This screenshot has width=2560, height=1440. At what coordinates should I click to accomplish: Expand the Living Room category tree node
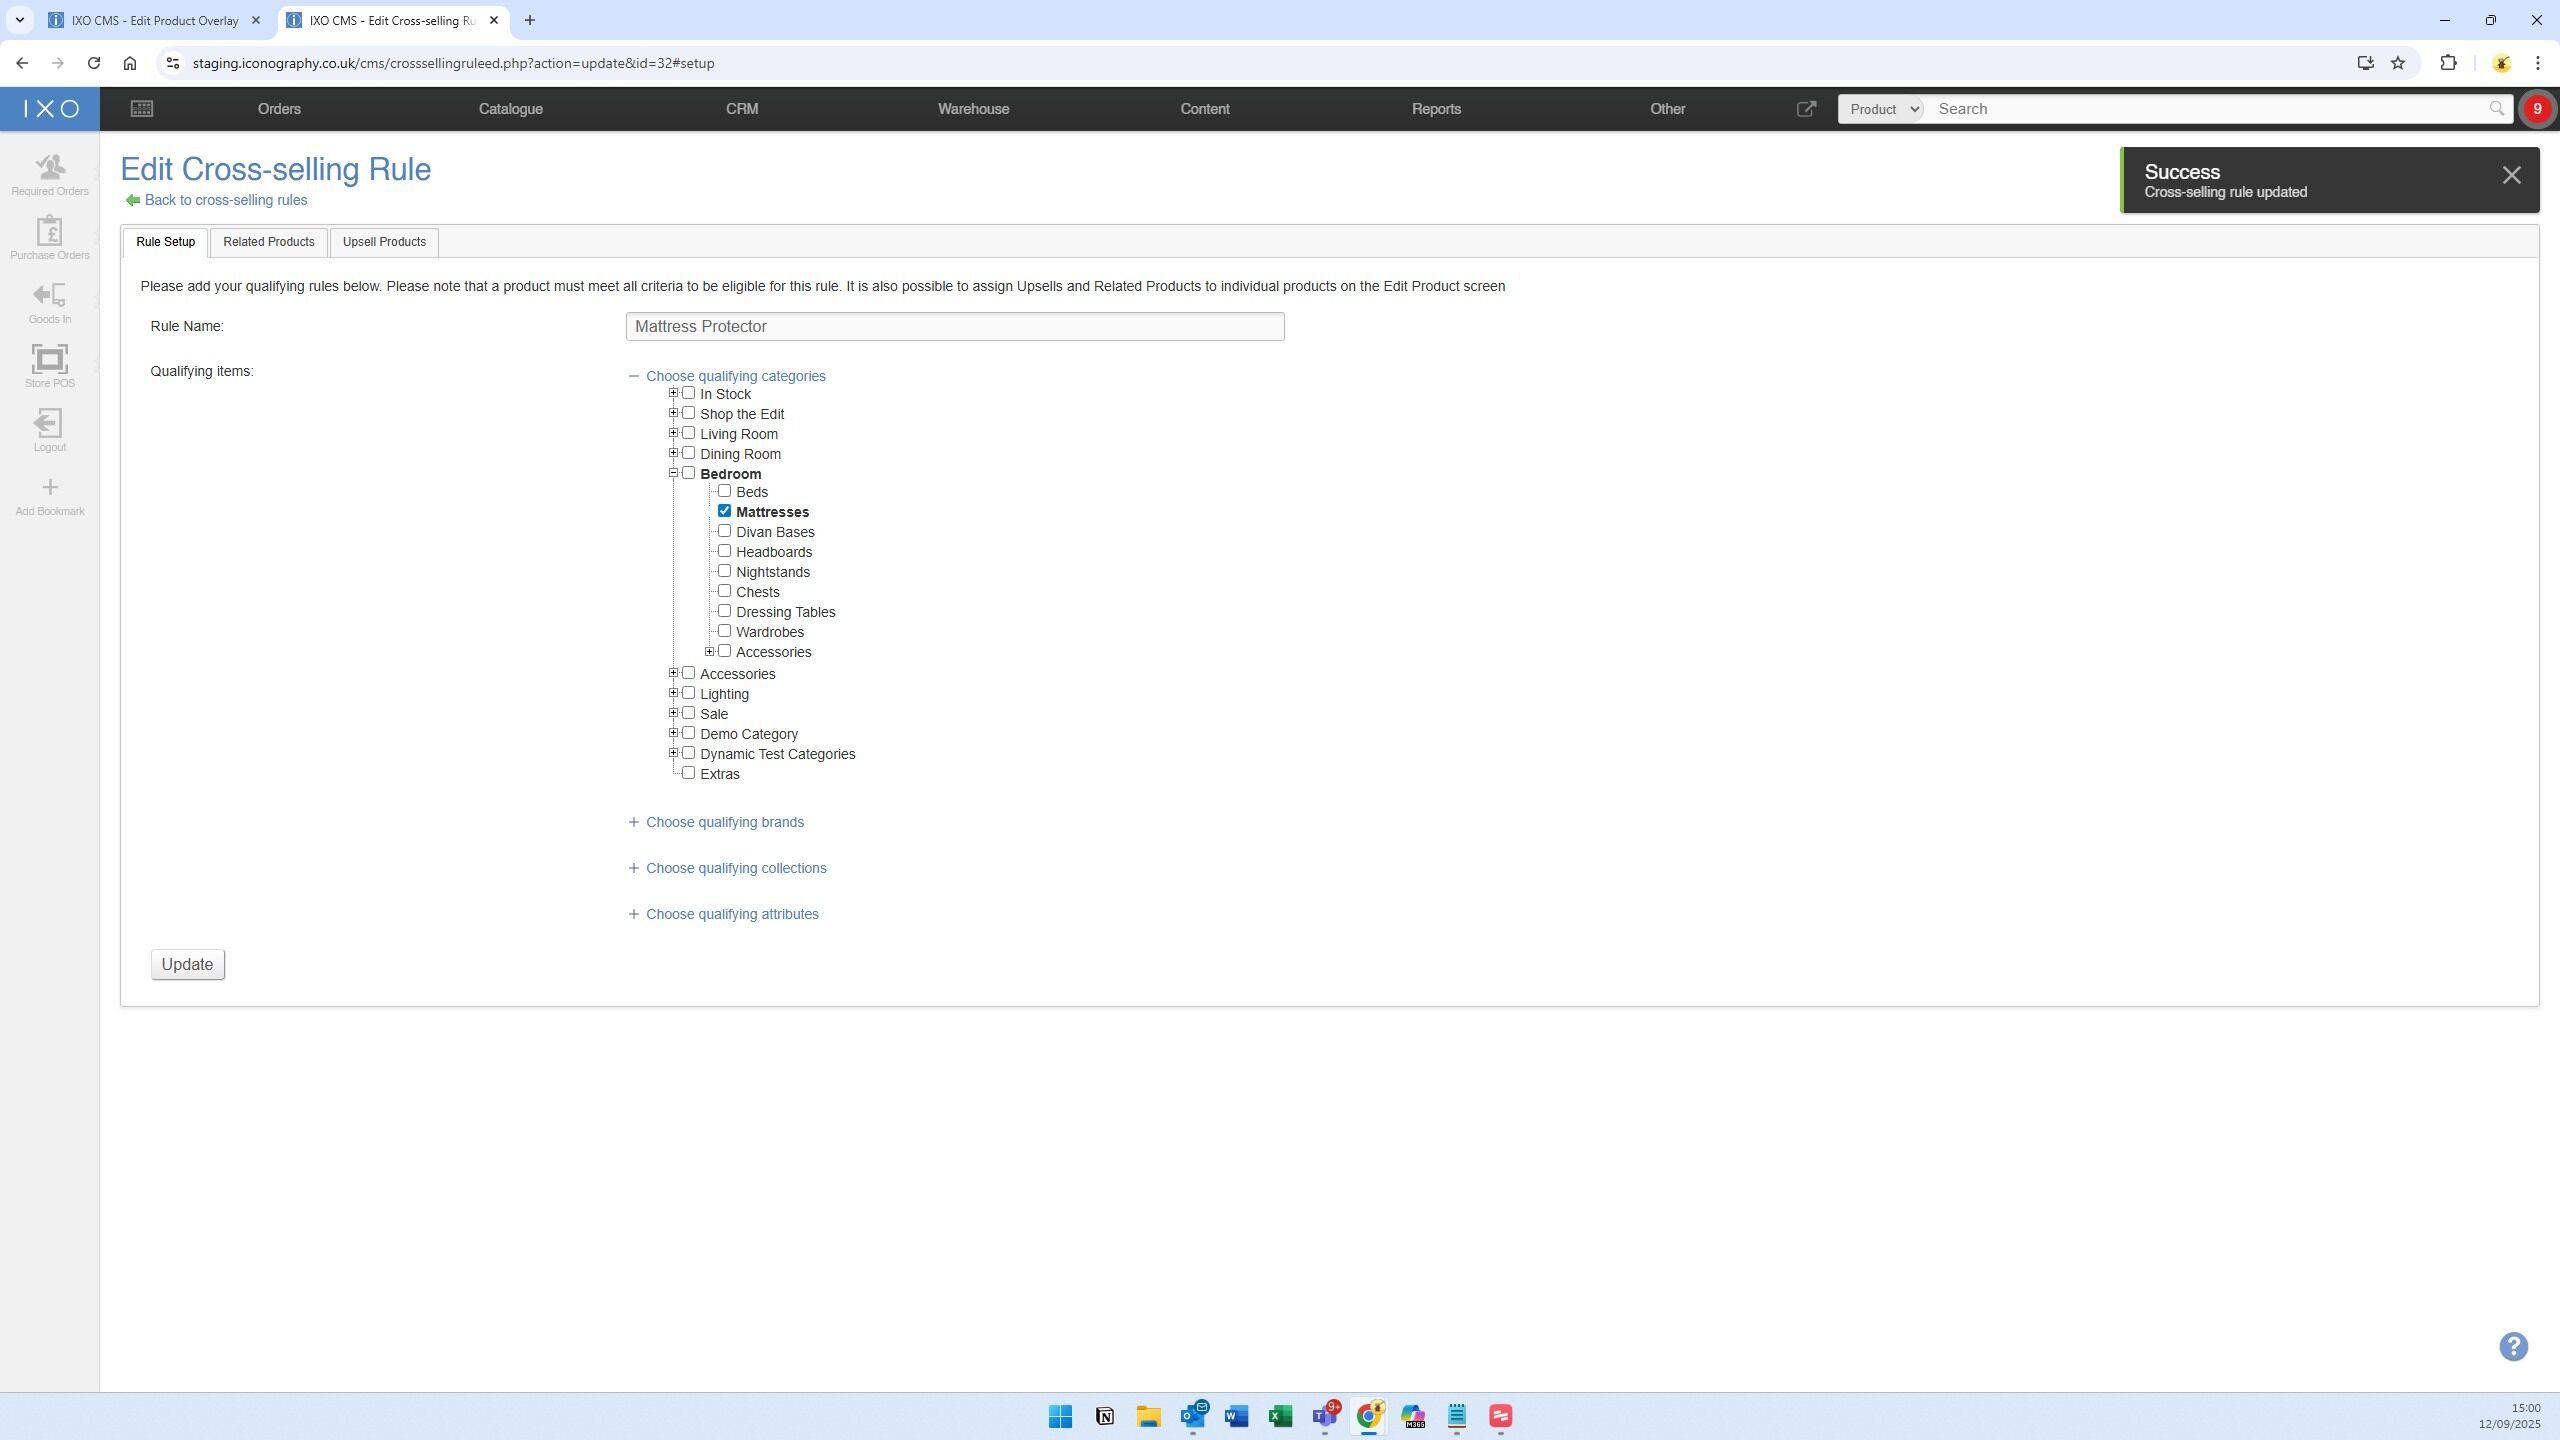coord(673,433)
